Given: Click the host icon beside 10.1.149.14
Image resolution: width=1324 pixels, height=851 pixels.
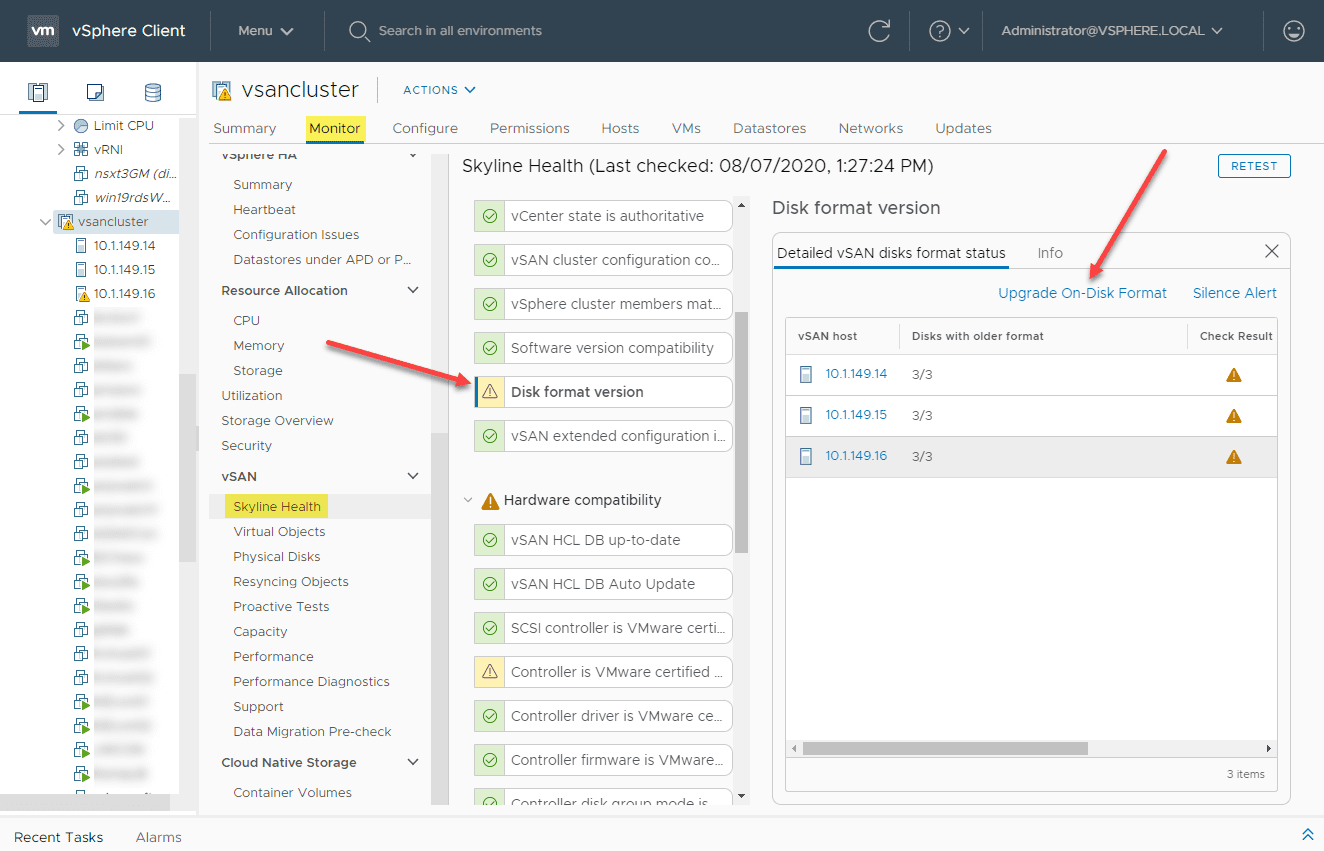Looking at the screenshot, I should tap(806, 373).
